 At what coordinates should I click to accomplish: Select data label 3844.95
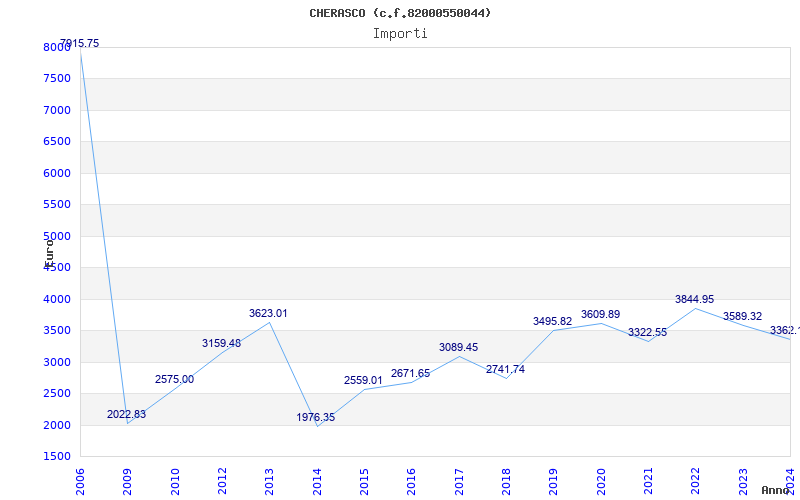click(x=695, y=299)
